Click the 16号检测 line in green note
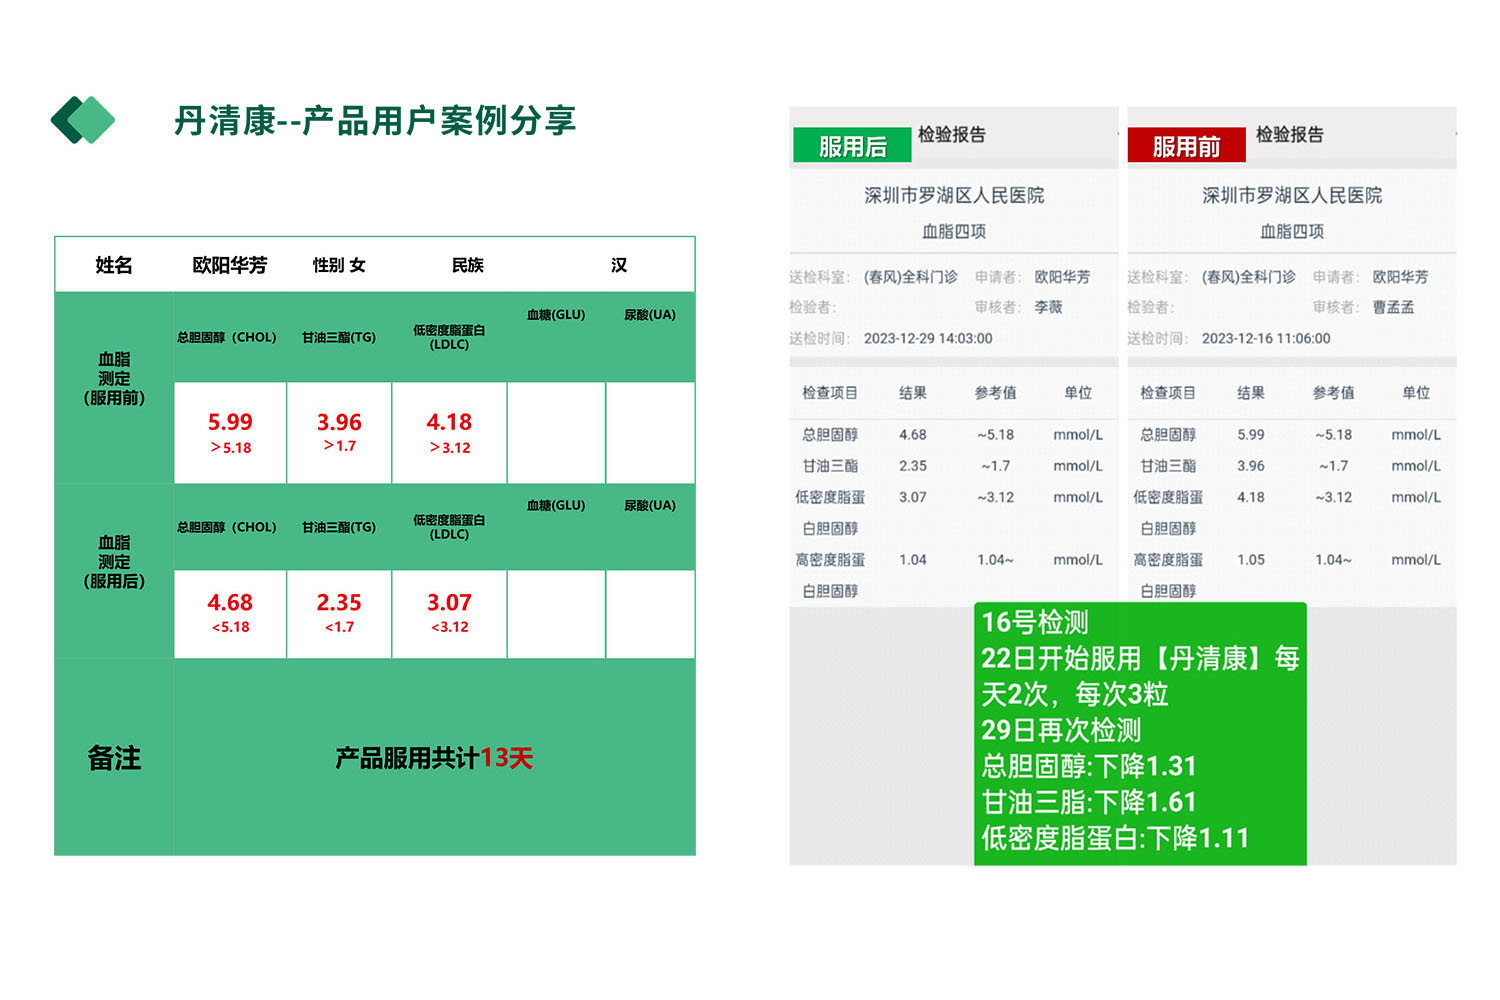 coord(1035,622)
